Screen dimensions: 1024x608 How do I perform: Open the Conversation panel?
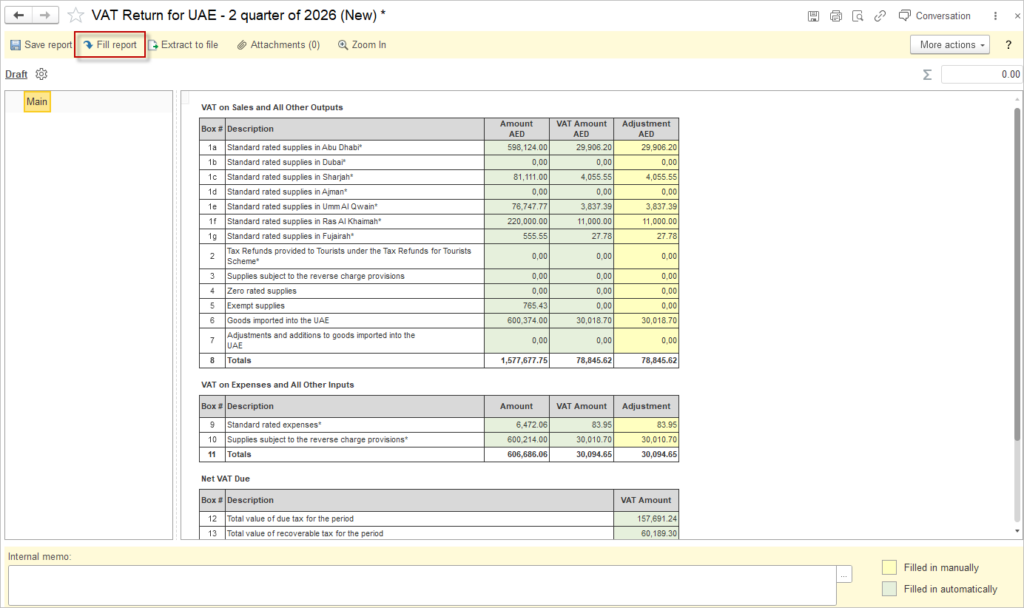click(935, 16)
